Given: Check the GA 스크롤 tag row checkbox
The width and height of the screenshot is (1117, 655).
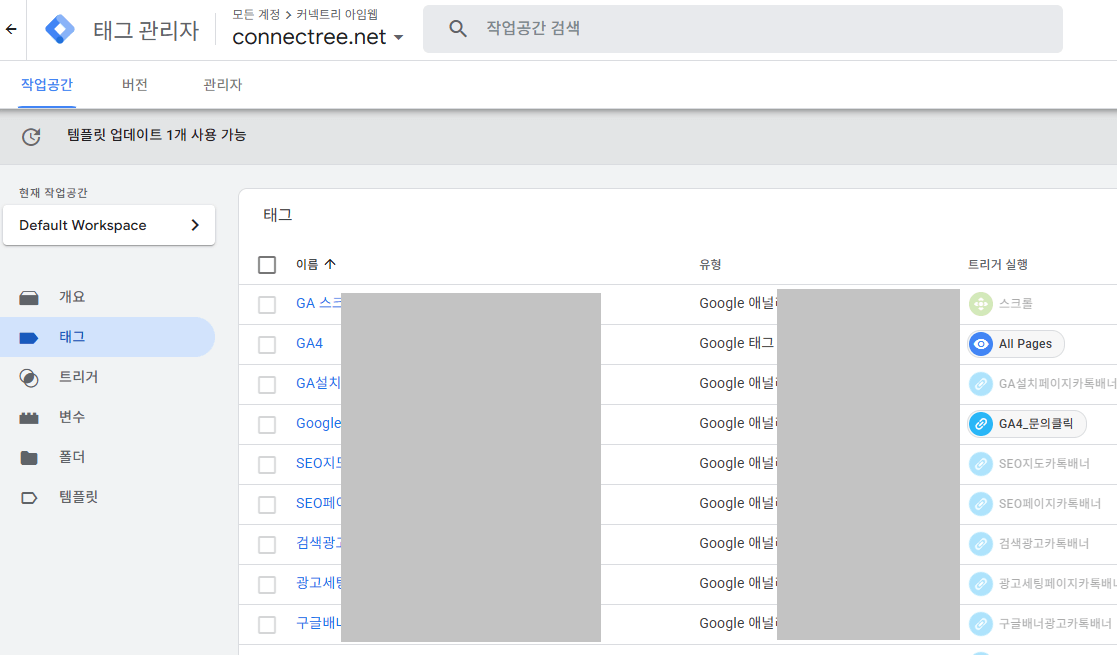Looking at the screenshot, I should 266,304.
